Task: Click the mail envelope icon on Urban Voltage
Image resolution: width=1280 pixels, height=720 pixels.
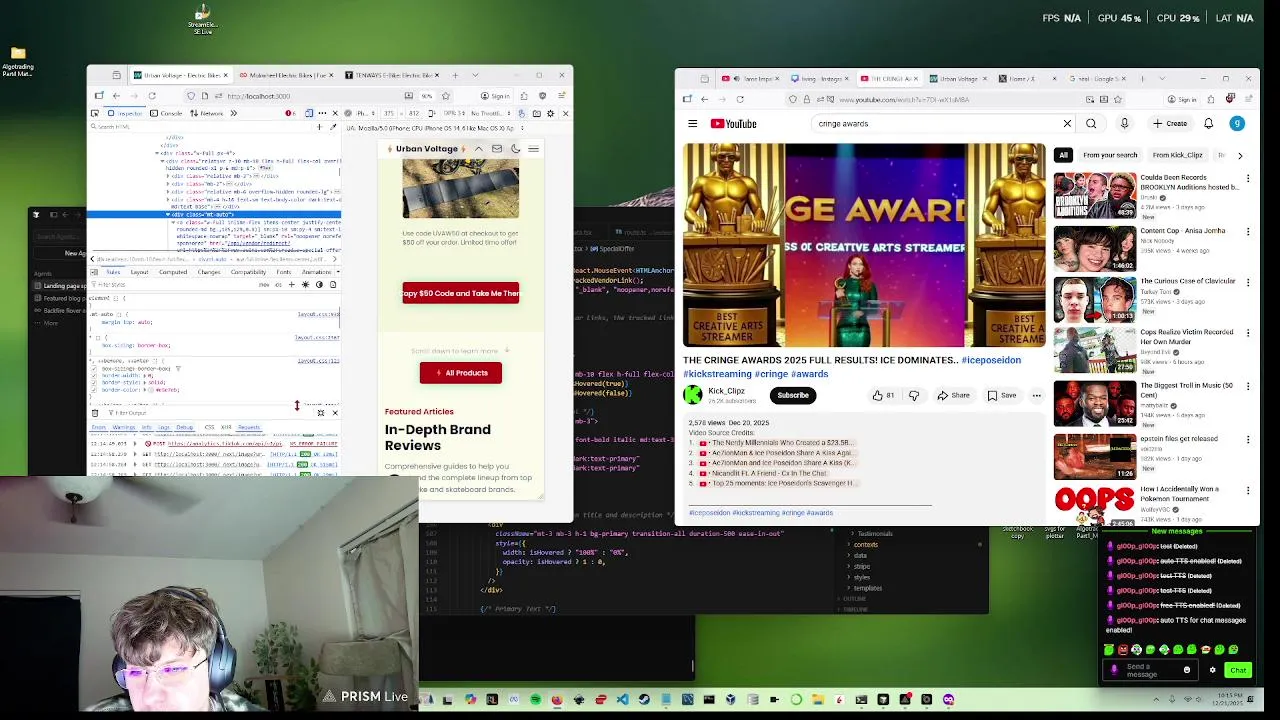Action: pos(496,149)
